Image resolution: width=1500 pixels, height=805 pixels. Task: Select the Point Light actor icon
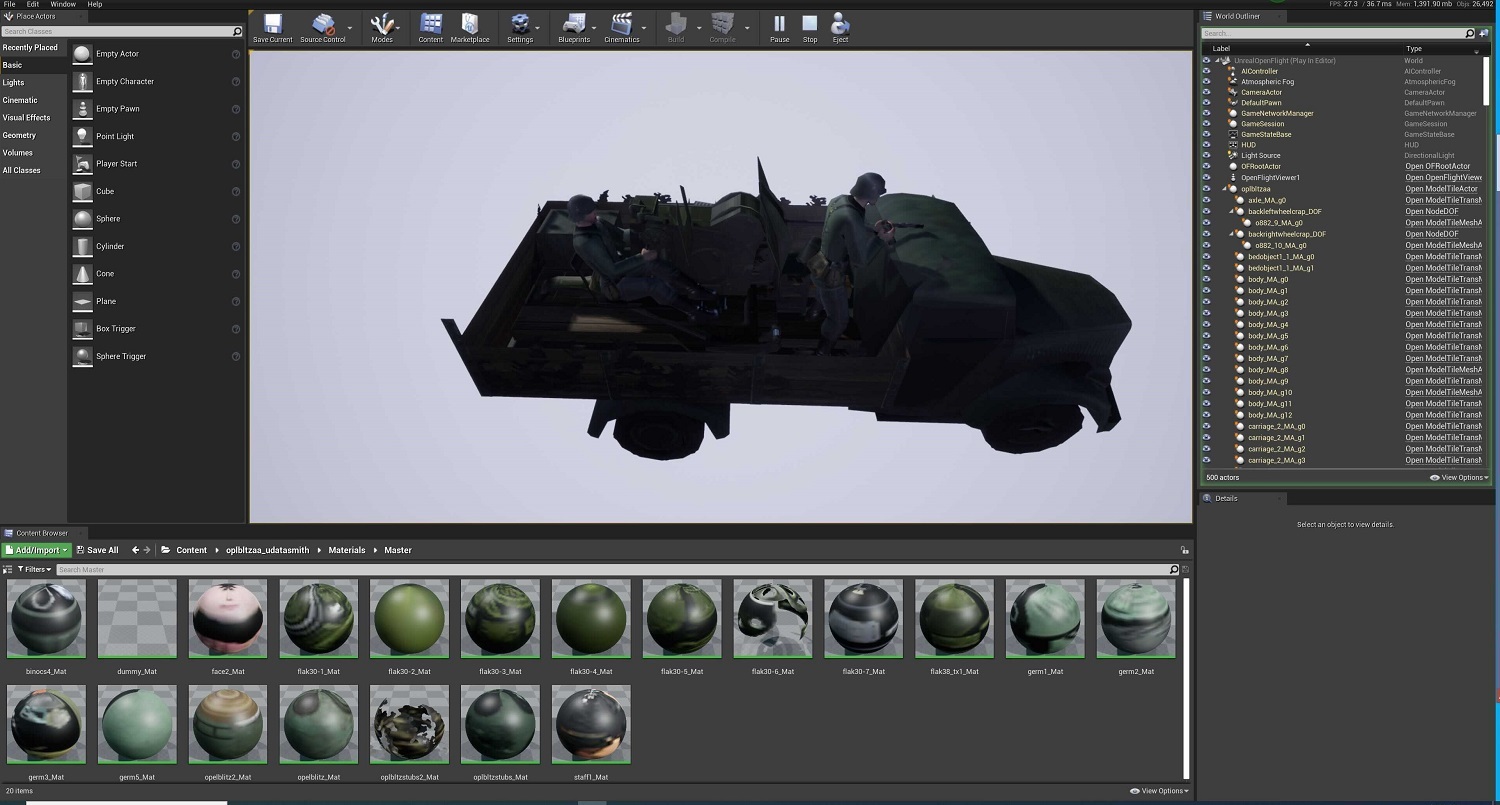tap(82, 136)
